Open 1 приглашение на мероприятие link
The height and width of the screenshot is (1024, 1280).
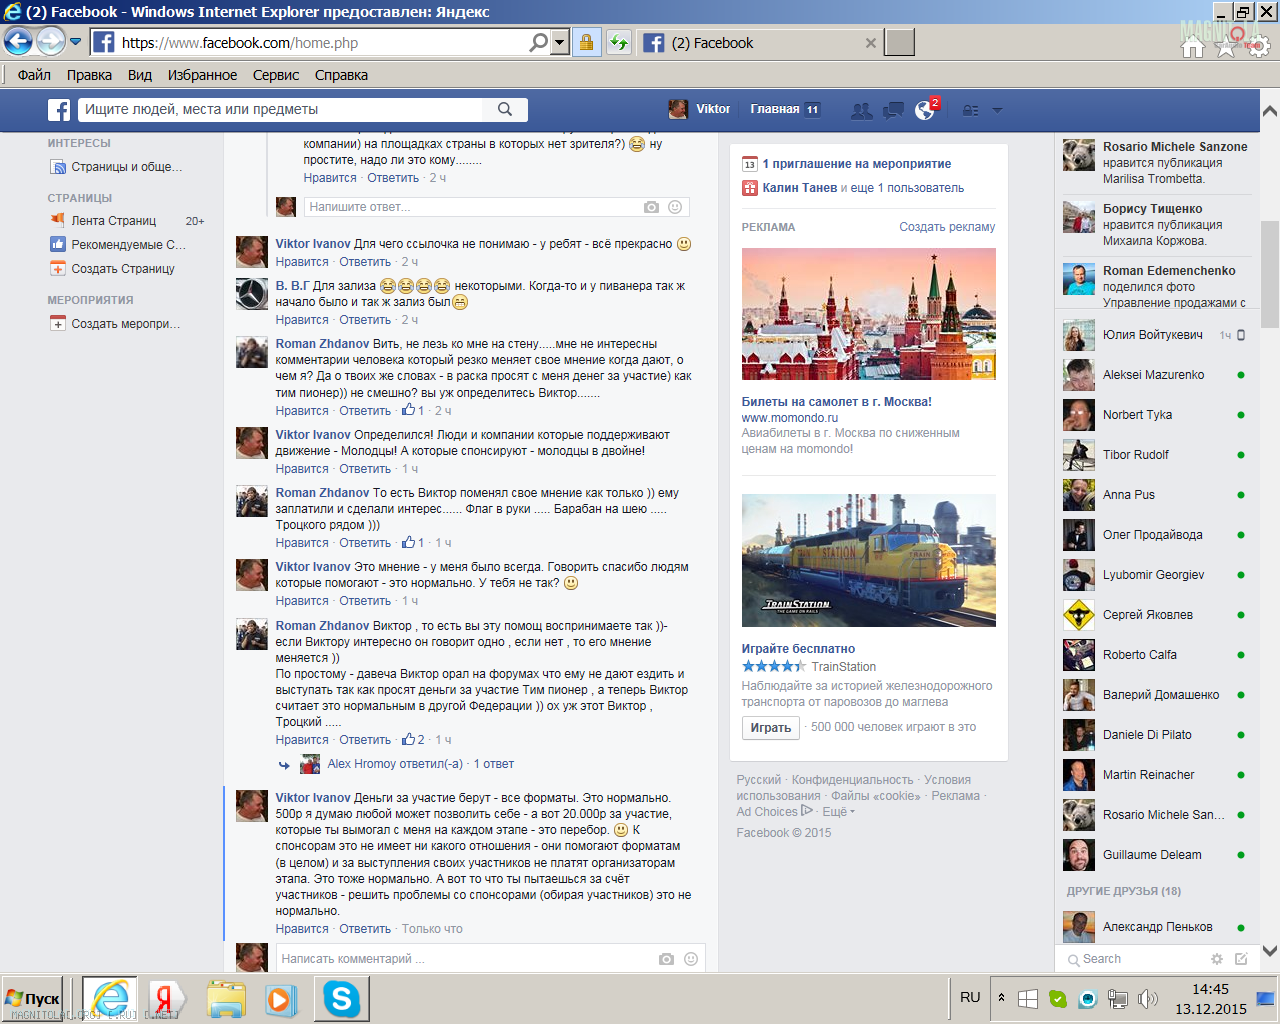tap(857, 164)
